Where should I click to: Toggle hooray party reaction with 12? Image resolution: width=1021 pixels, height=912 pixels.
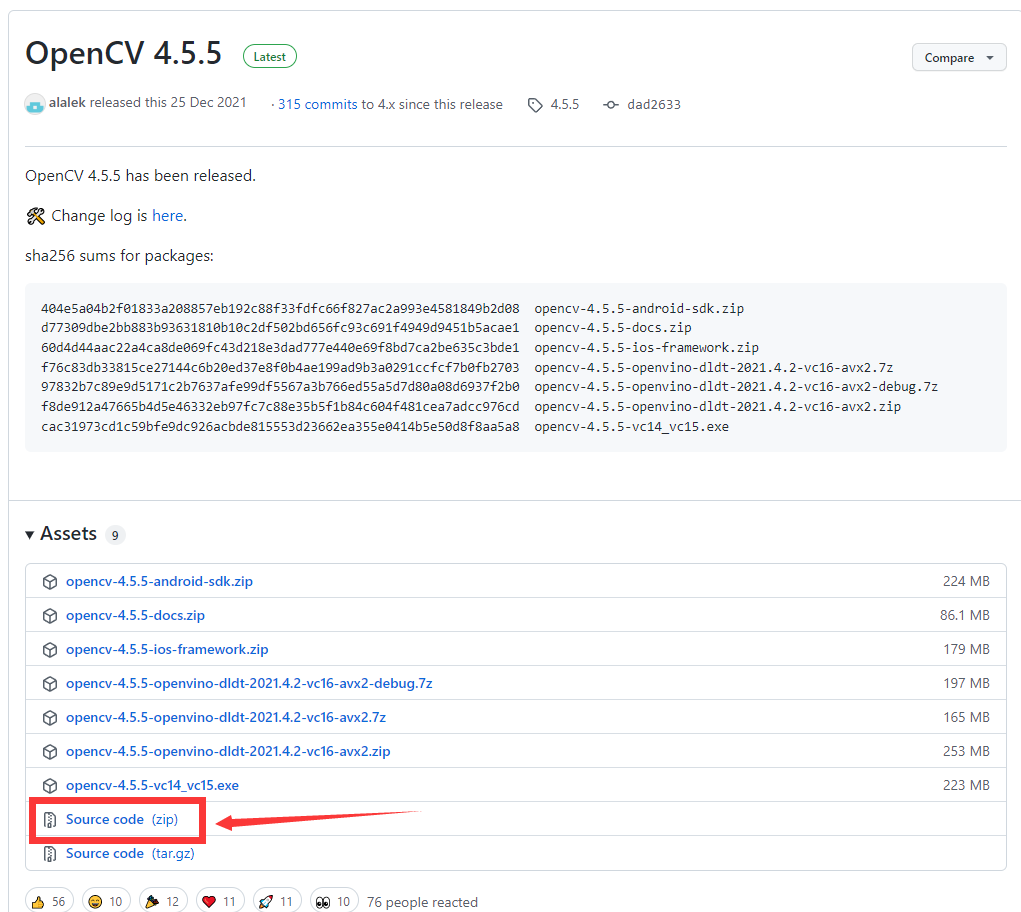pos(163,901)
